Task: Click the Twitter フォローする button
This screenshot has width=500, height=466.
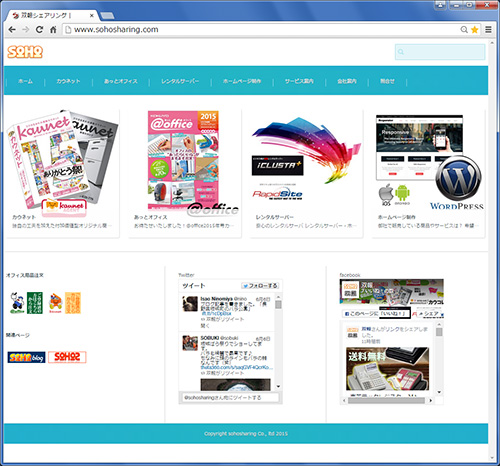Action: (x=260, y=286)
